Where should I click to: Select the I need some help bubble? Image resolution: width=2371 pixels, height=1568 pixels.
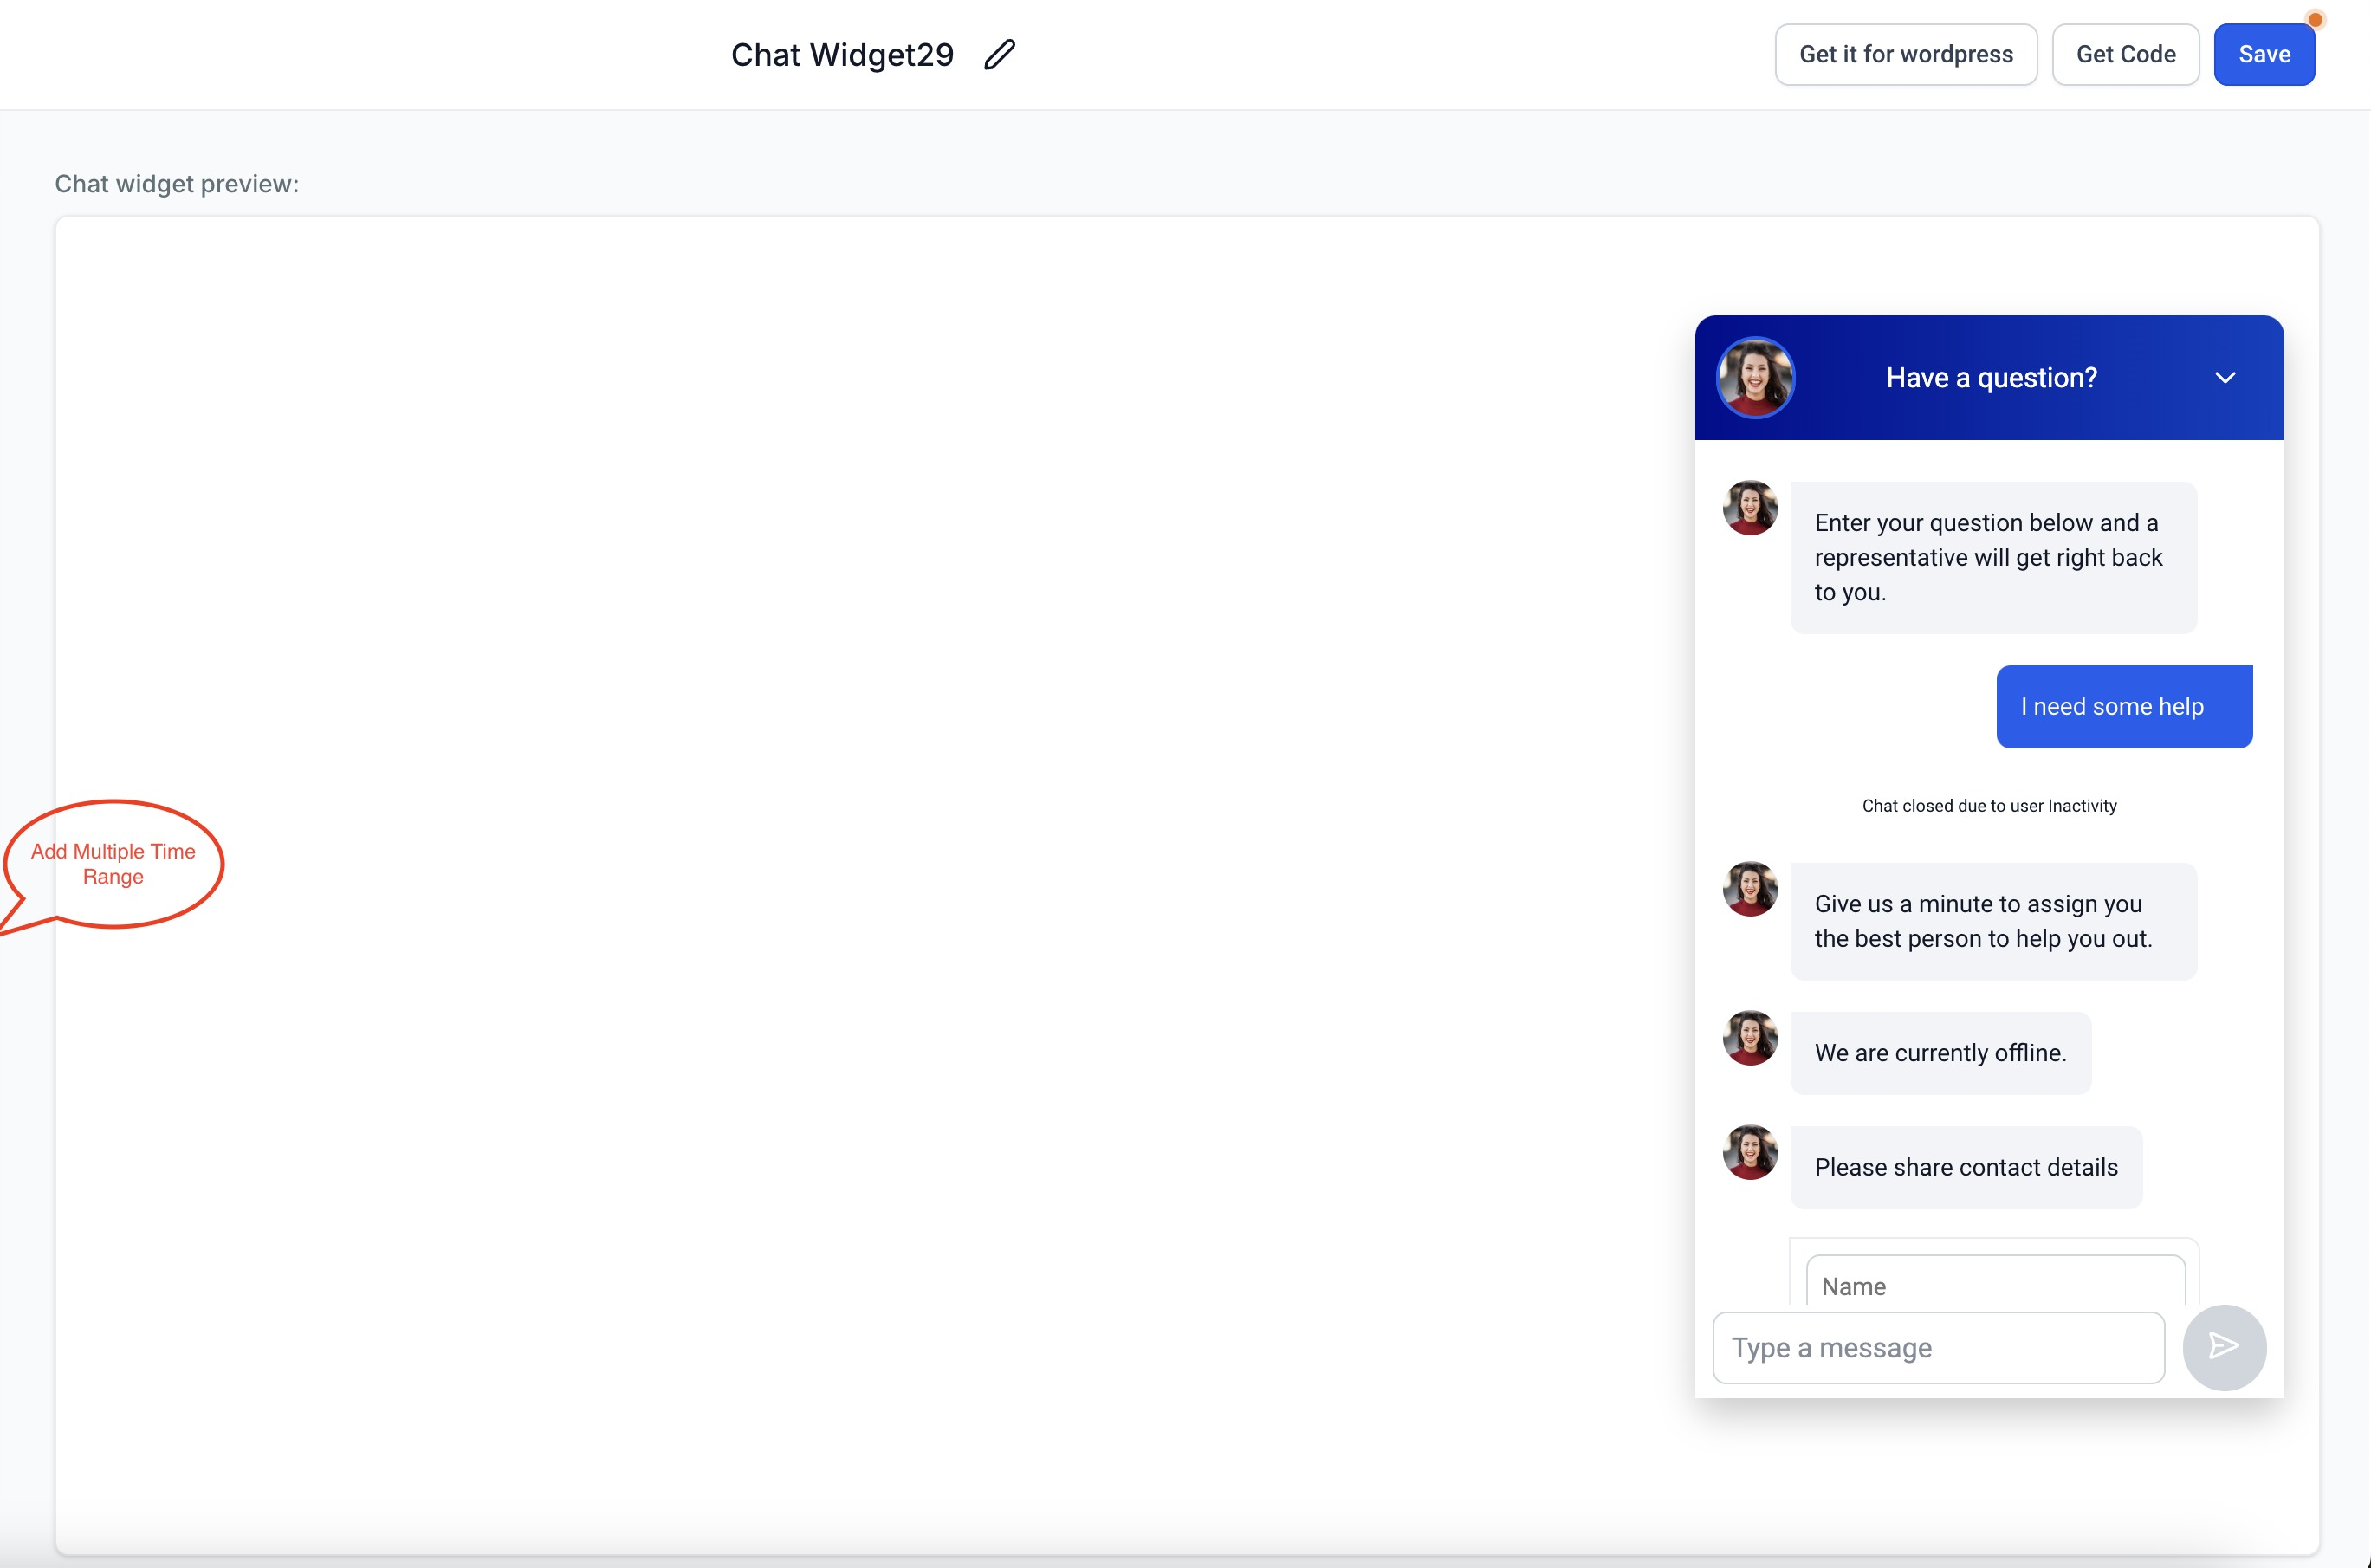point(2124,706)
